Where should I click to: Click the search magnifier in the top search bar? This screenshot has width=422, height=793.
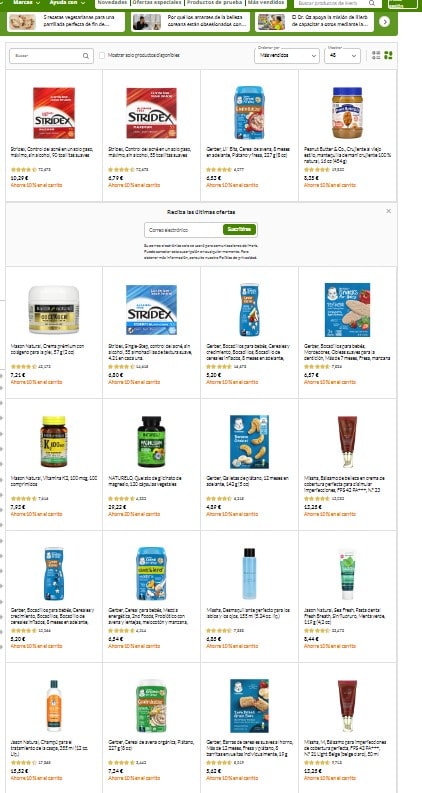[372, 3]
